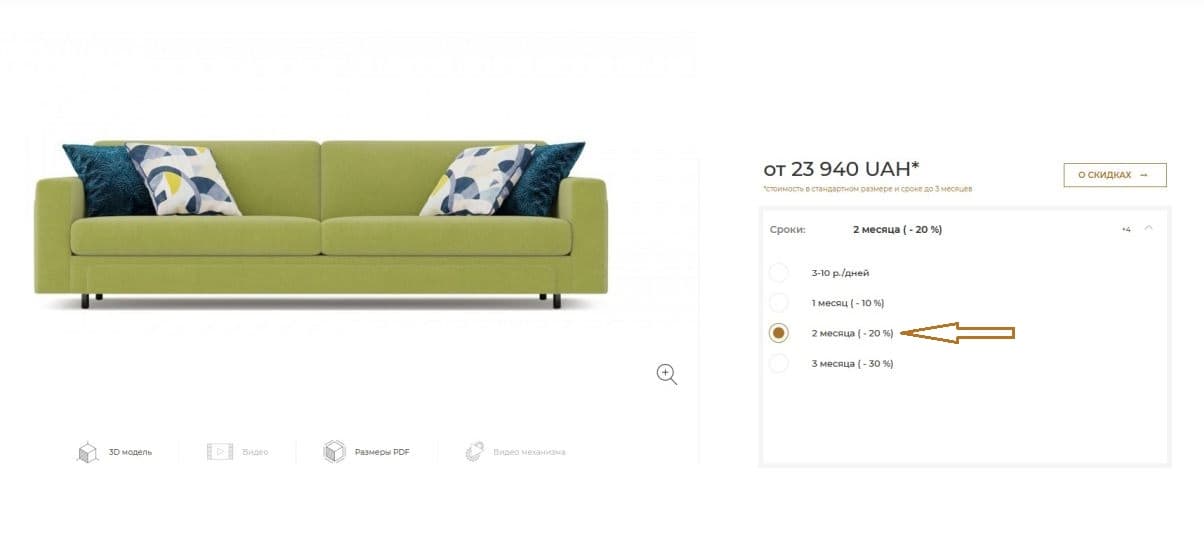The width and height of the screenshot is (1204, 540).
Task: Select the 1 месяц (-10 %) radio button
Action: 779,302
